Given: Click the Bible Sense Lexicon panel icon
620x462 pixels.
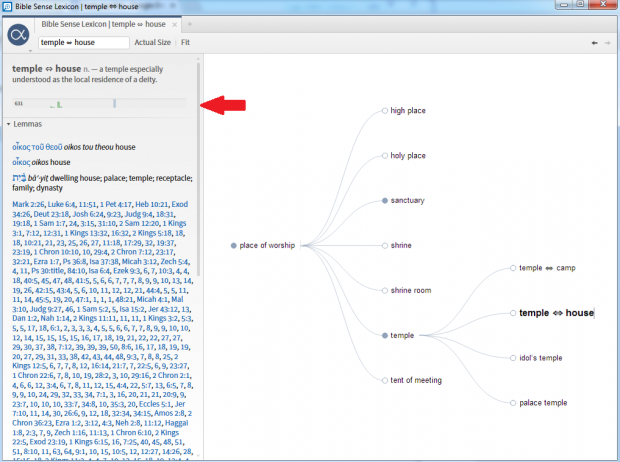Looking at the screenshot, I should 18,37.
